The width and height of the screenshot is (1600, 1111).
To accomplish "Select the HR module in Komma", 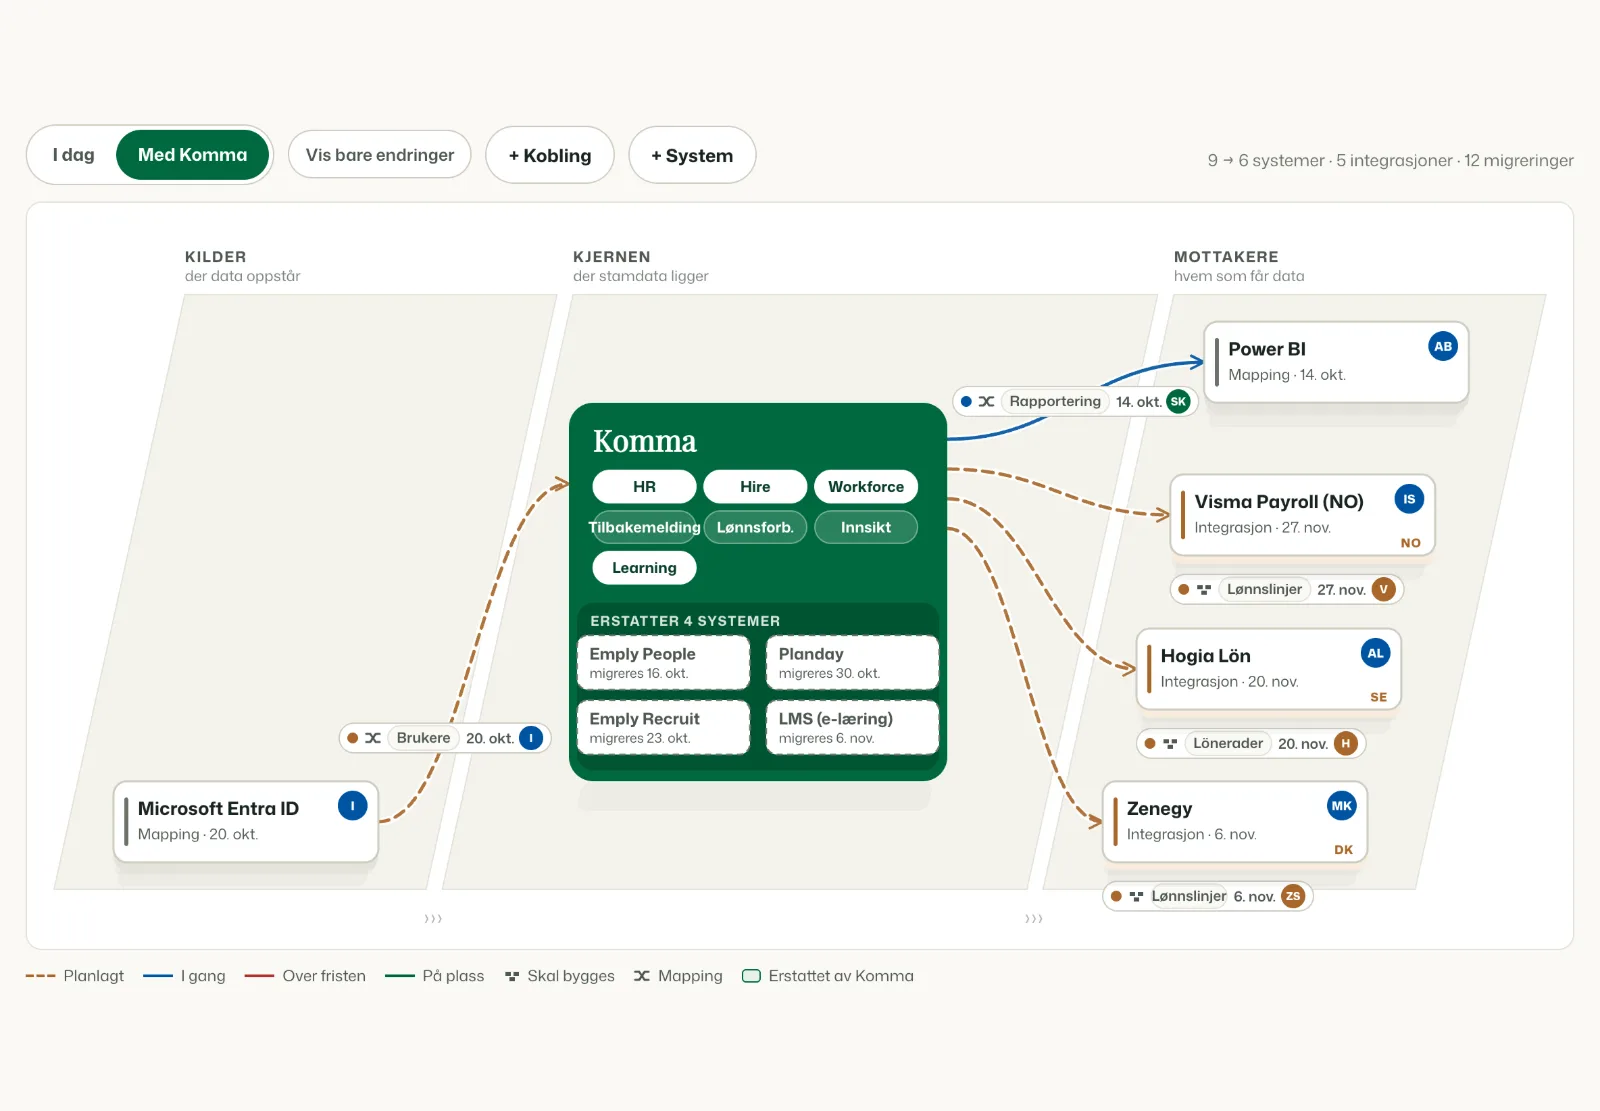I will coord(644,487).
